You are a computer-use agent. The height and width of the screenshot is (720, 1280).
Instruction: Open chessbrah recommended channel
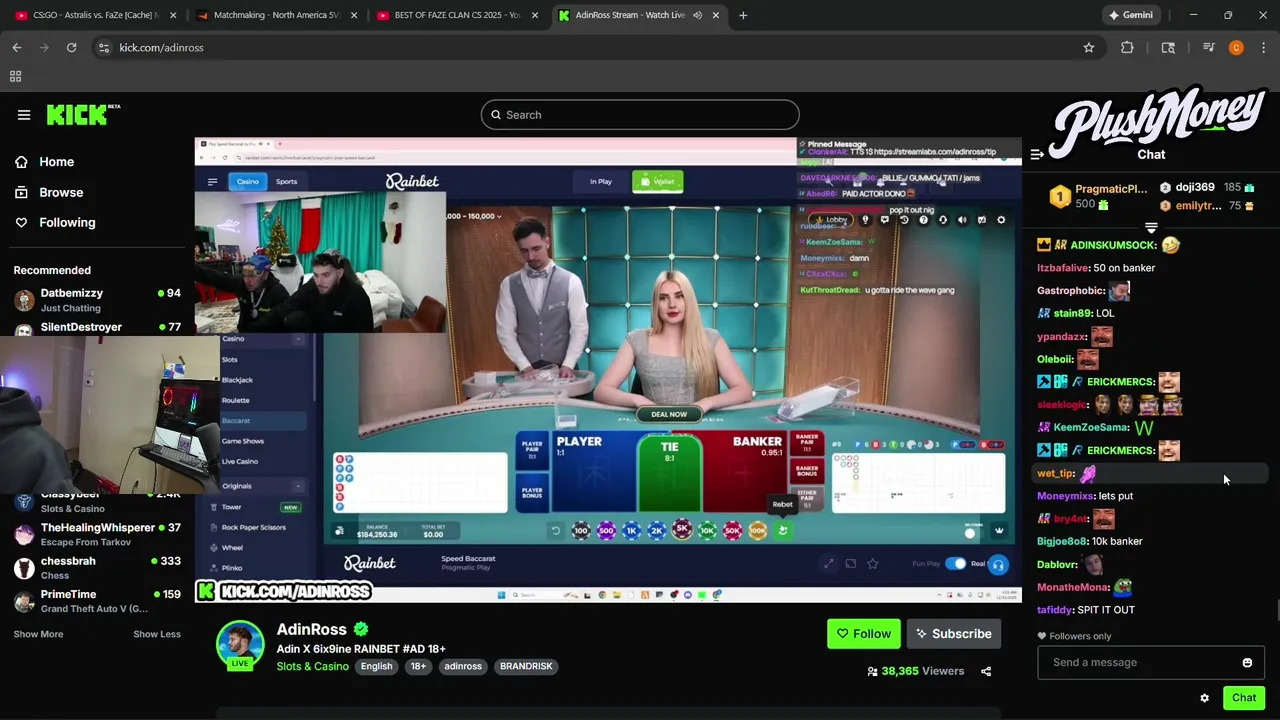[x=97, y=567]
